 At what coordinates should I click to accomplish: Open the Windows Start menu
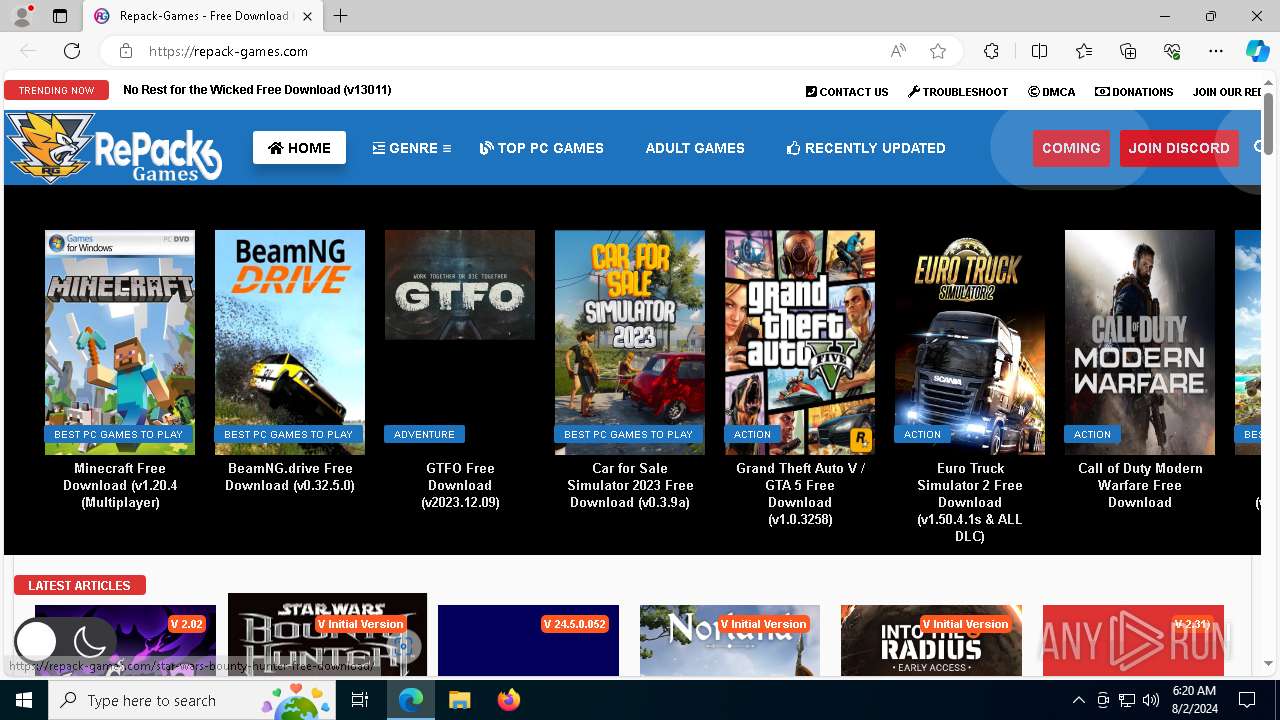[24, 700]
